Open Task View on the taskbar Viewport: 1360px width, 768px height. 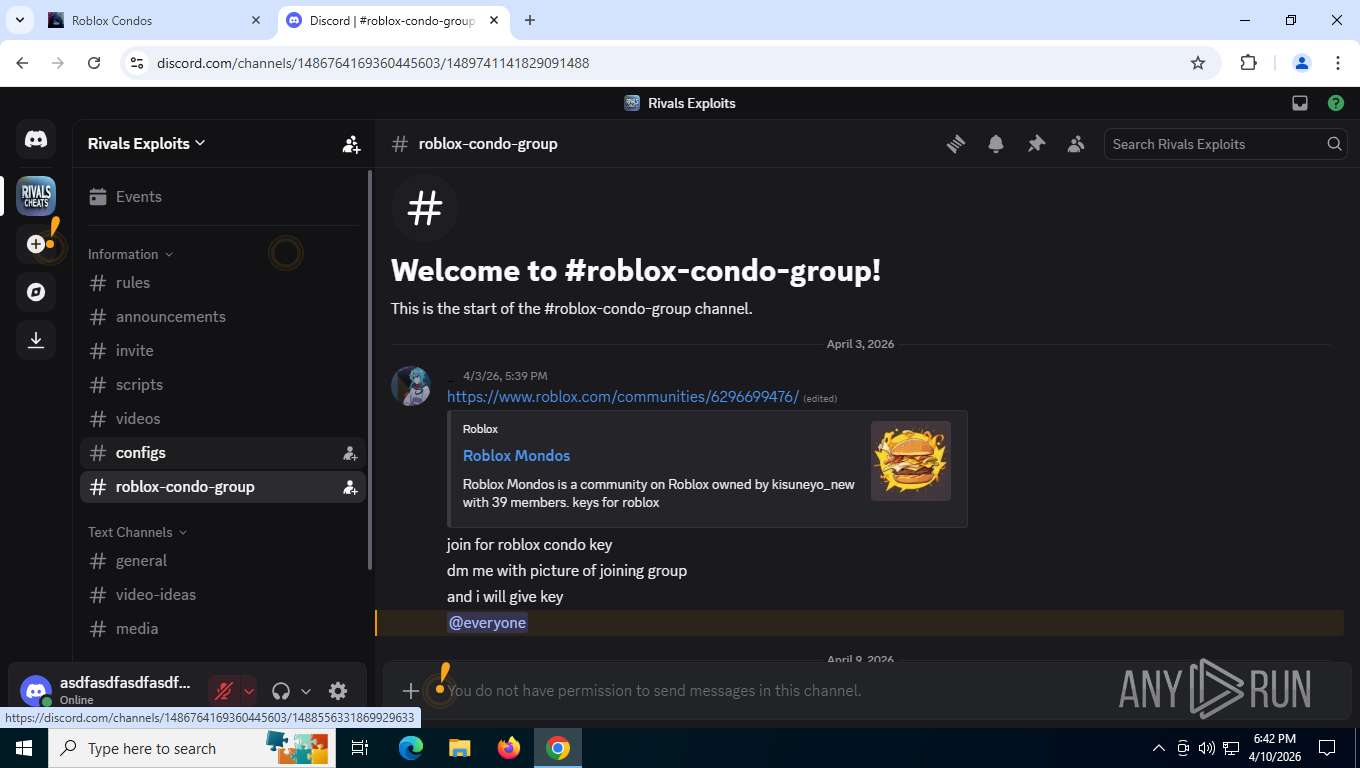point(360,748)
